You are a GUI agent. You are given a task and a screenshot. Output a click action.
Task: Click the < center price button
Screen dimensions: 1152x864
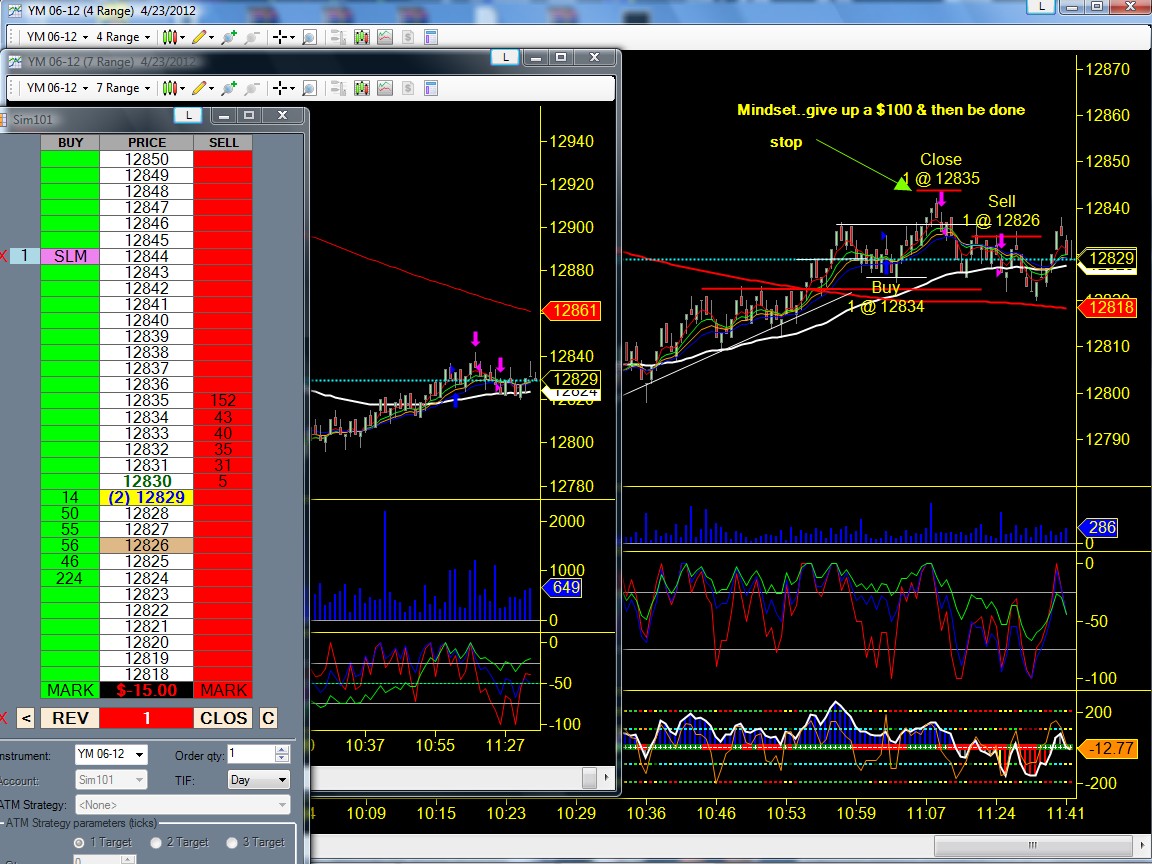(26, 718)
